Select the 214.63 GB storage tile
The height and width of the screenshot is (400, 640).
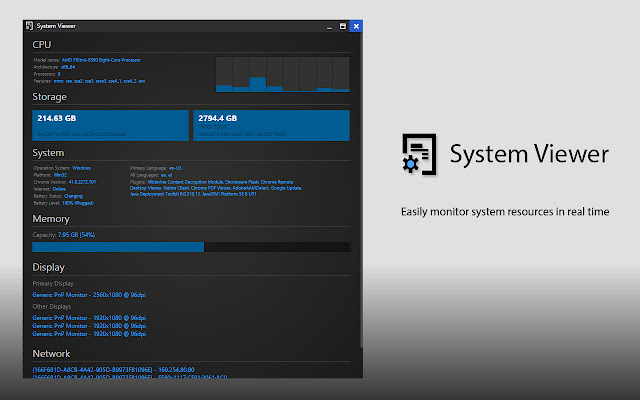[110, 125]
